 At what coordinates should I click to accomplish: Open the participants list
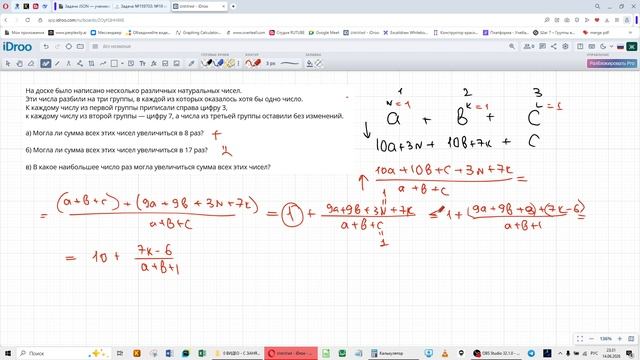[x=529, y=47]
